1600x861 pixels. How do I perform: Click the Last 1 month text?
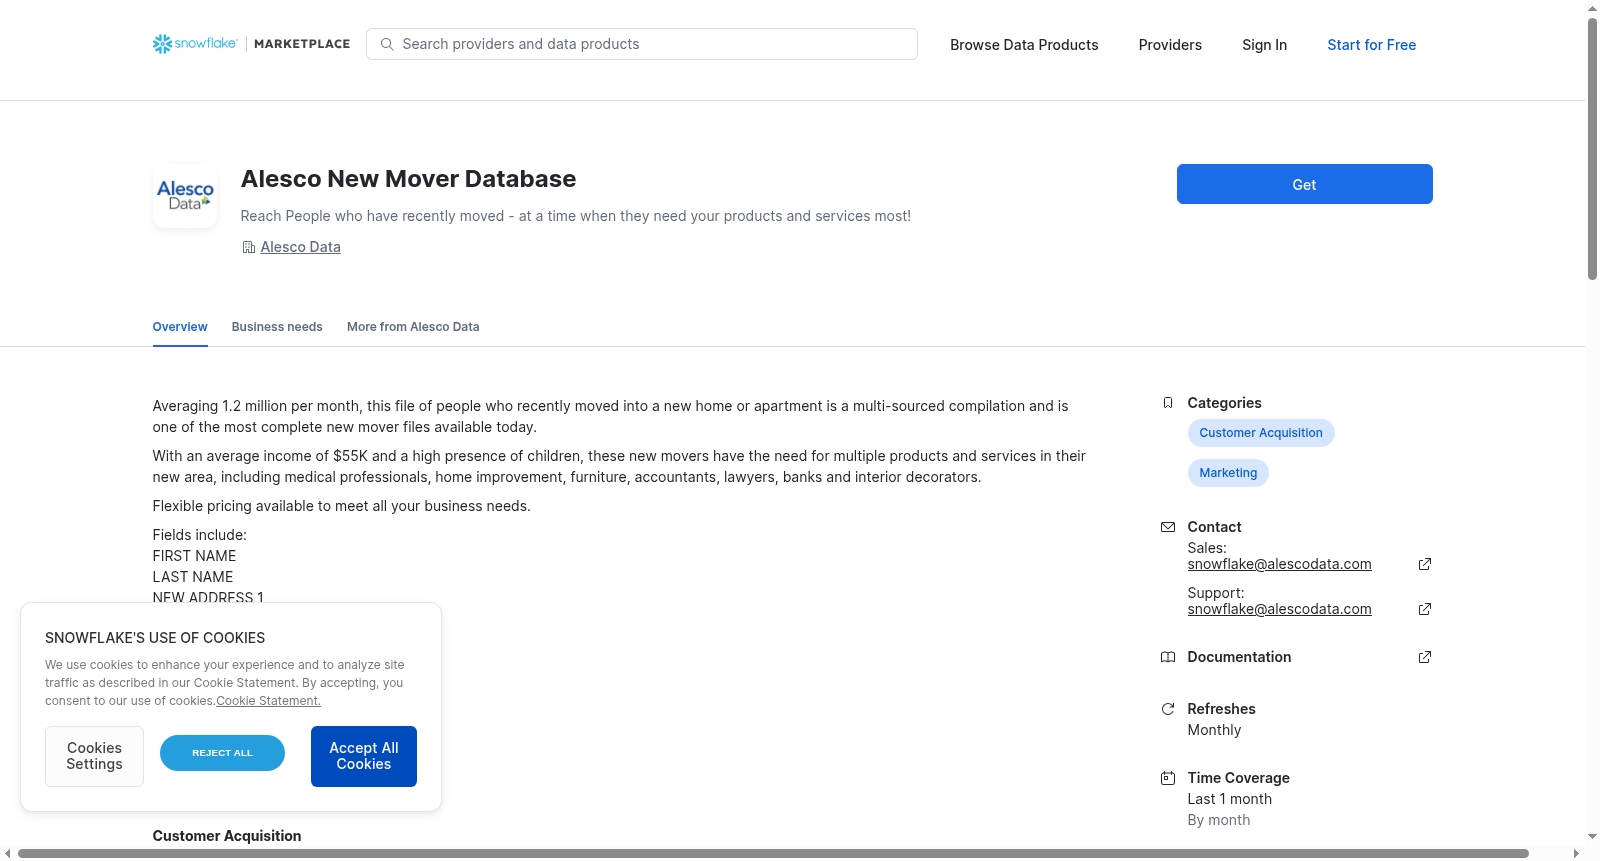tap(1230, 799)
